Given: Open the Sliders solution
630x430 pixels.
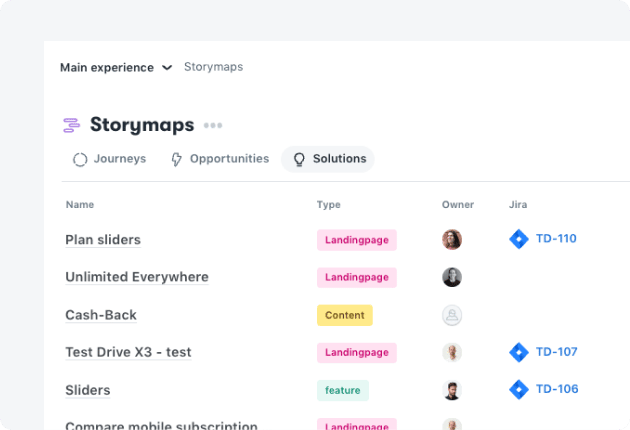Looking at the screenshot, I should tap(88, 390).
